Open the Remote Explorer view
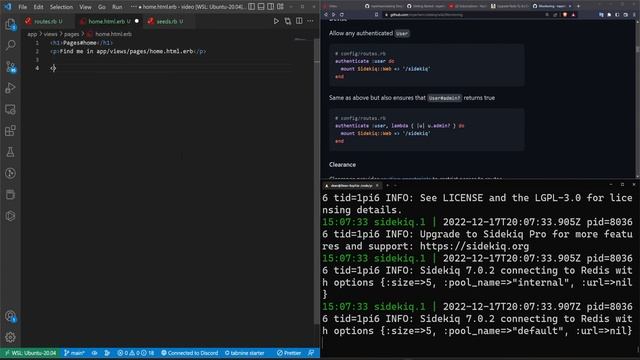640x360 pixels. tap(11, 109)
